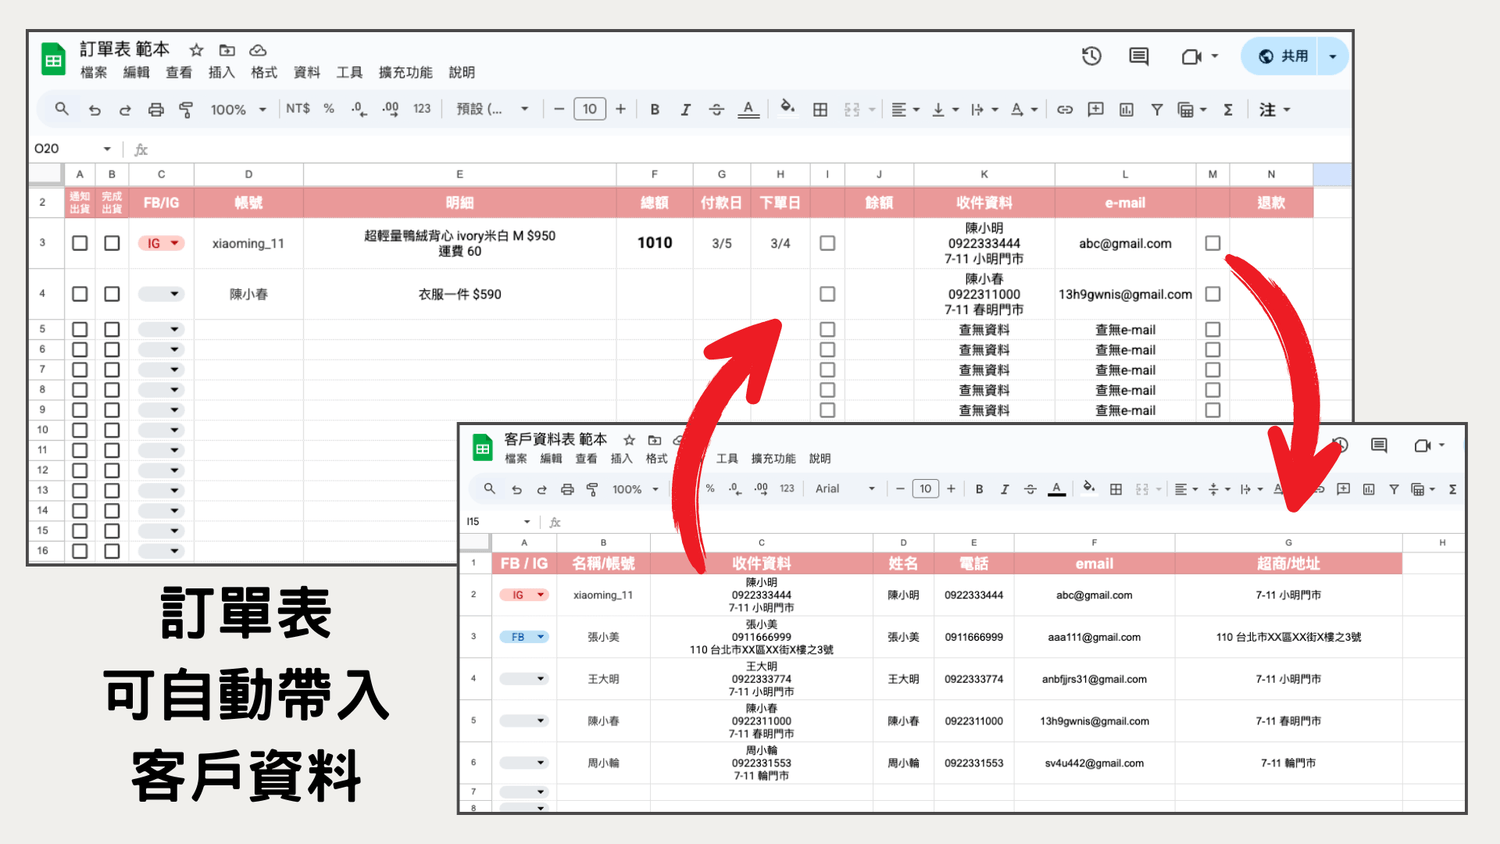Open the 擴充功能 menu in 訂單表 window

tap(405, 73)
